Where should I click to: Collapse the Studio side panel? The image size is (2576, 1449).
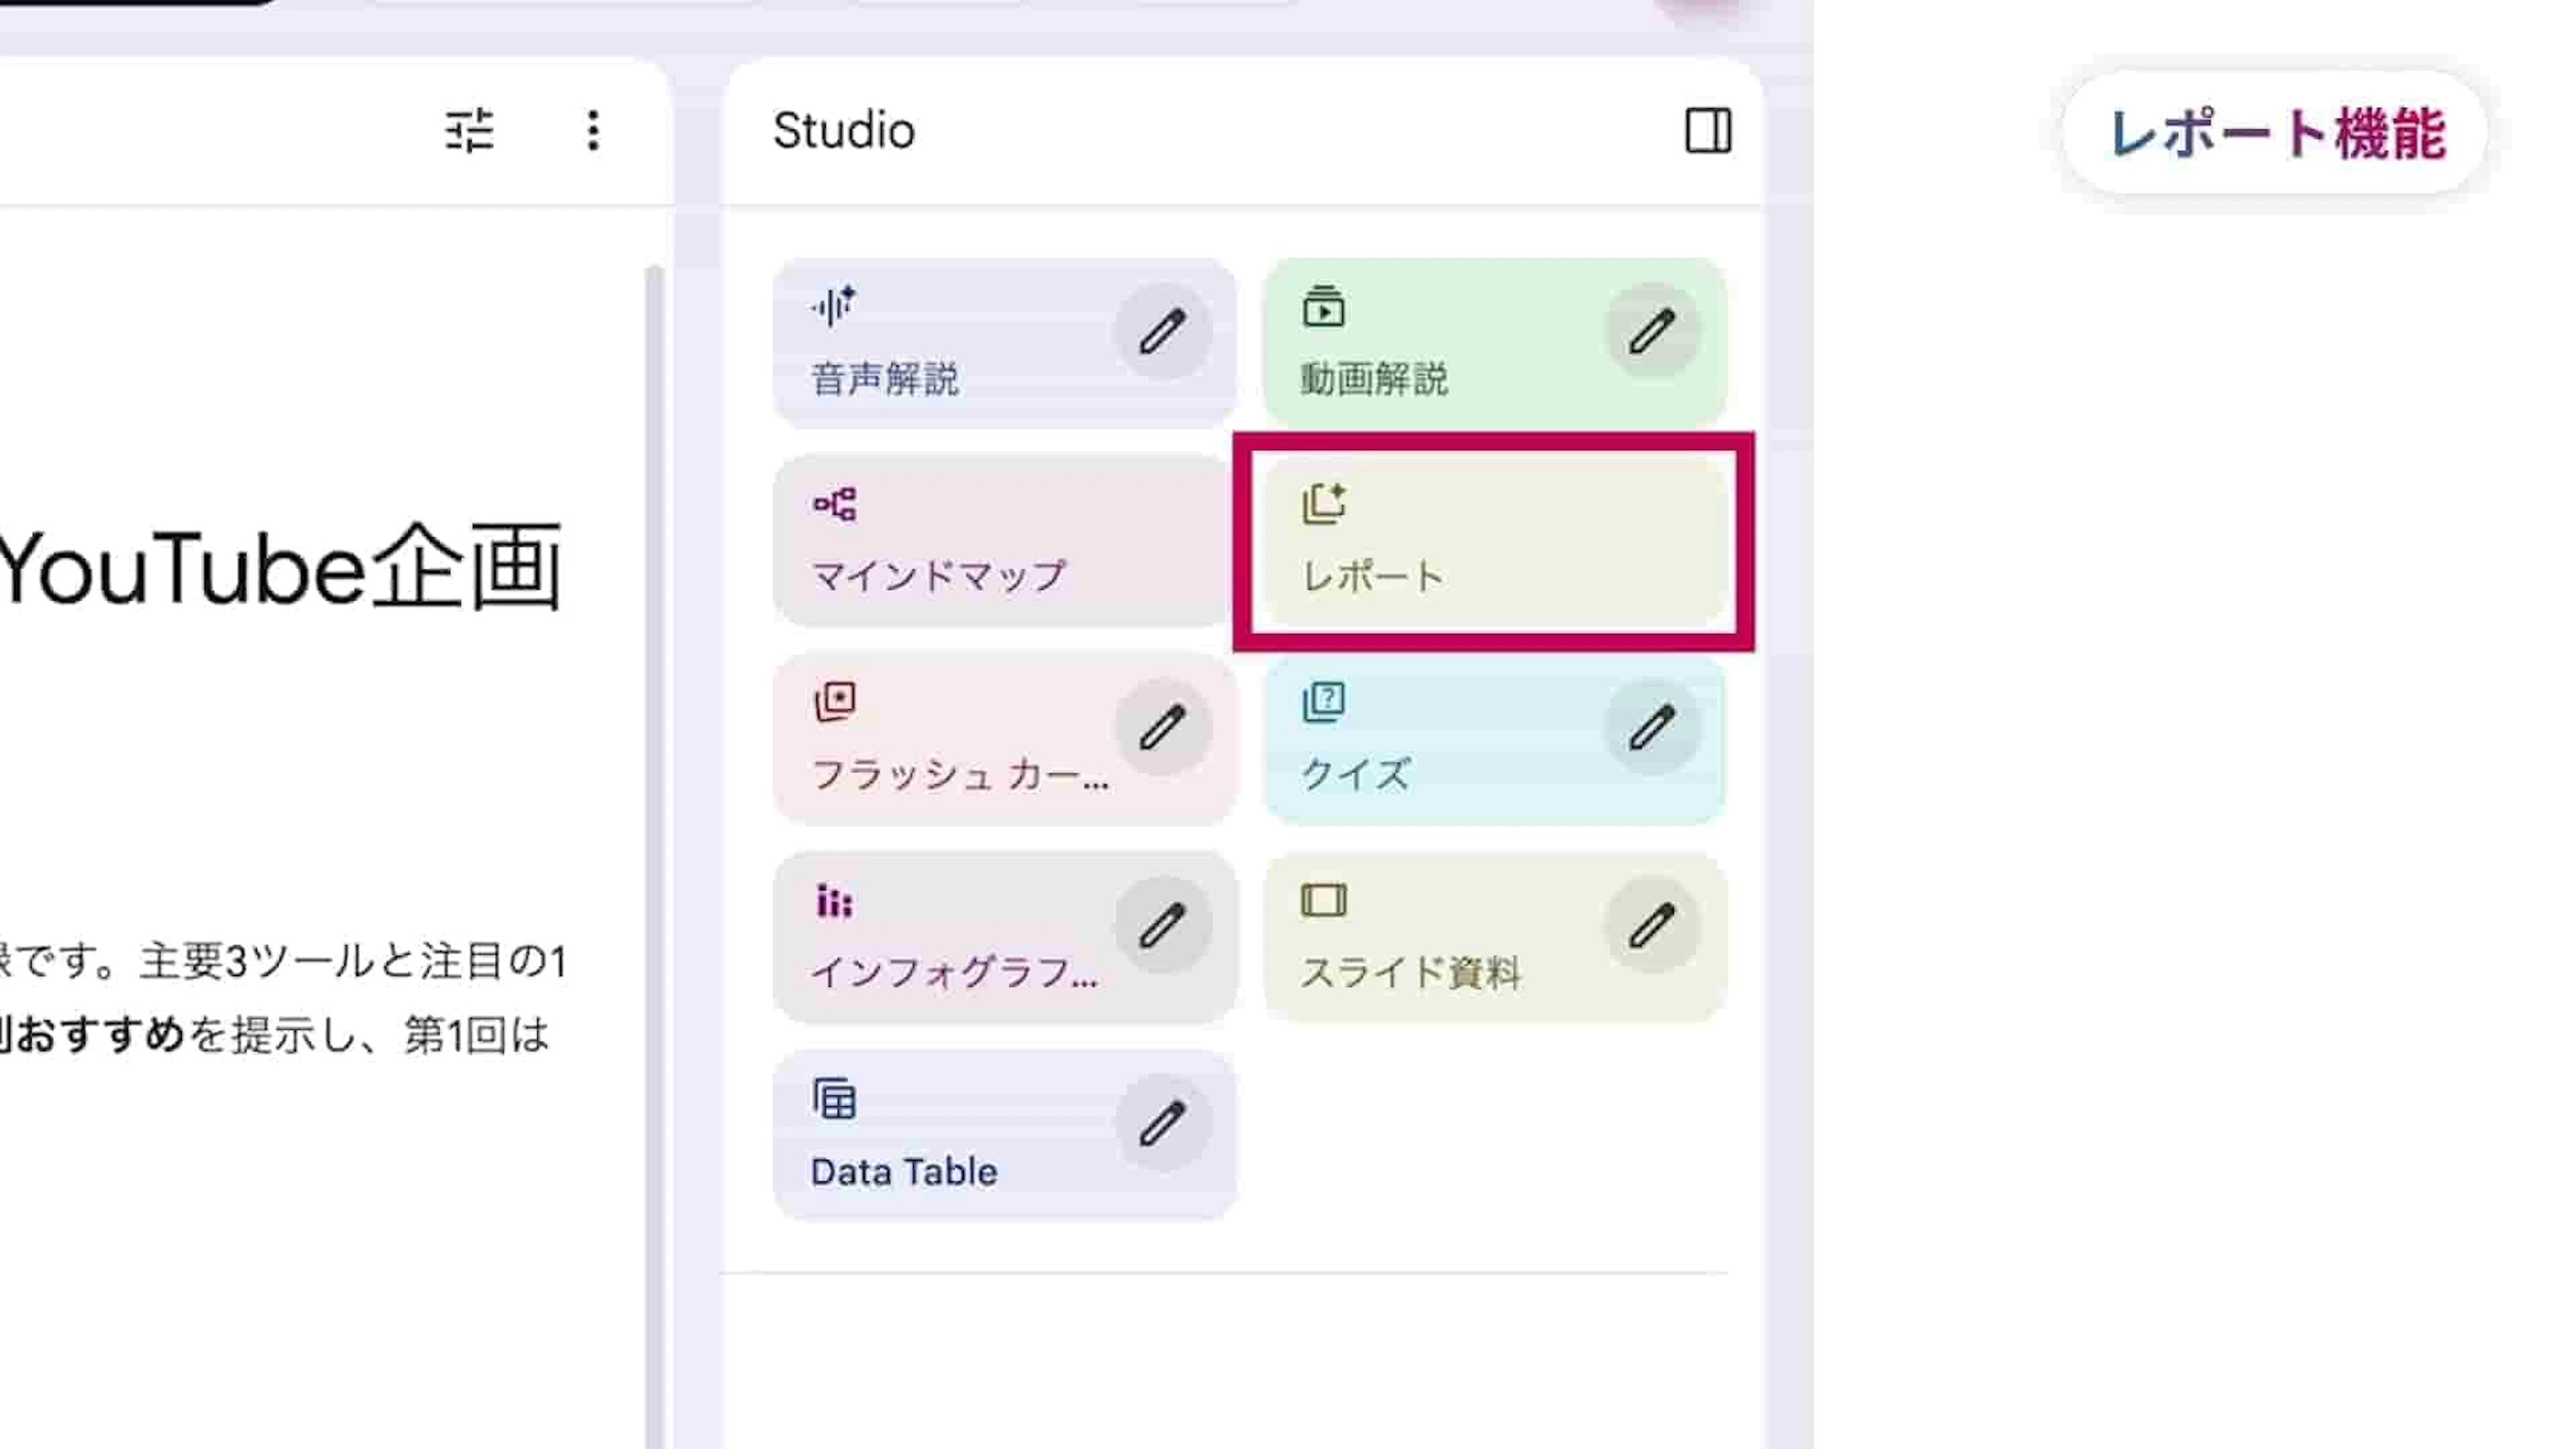(x=1707, y=131)
